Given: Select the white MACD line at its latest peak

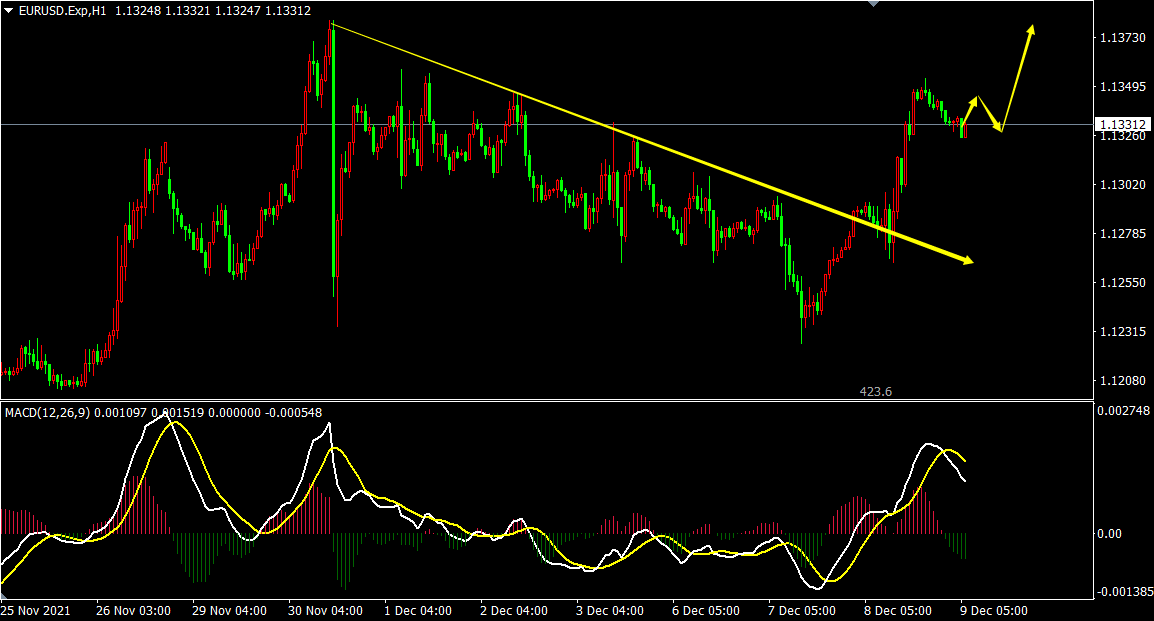Looking at the screenshot, I should (930, 443).
